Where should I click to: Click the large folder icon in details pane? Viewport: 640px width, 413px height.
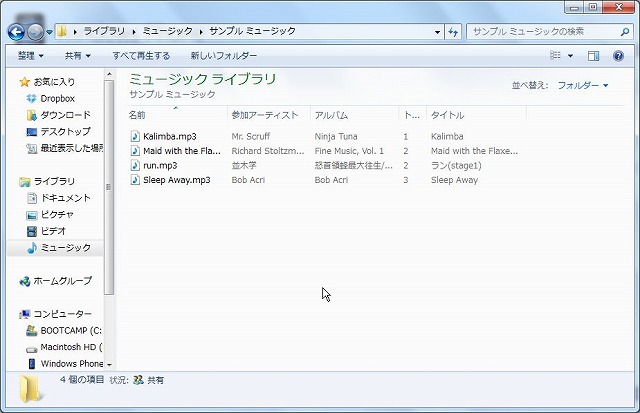(30, 389)
